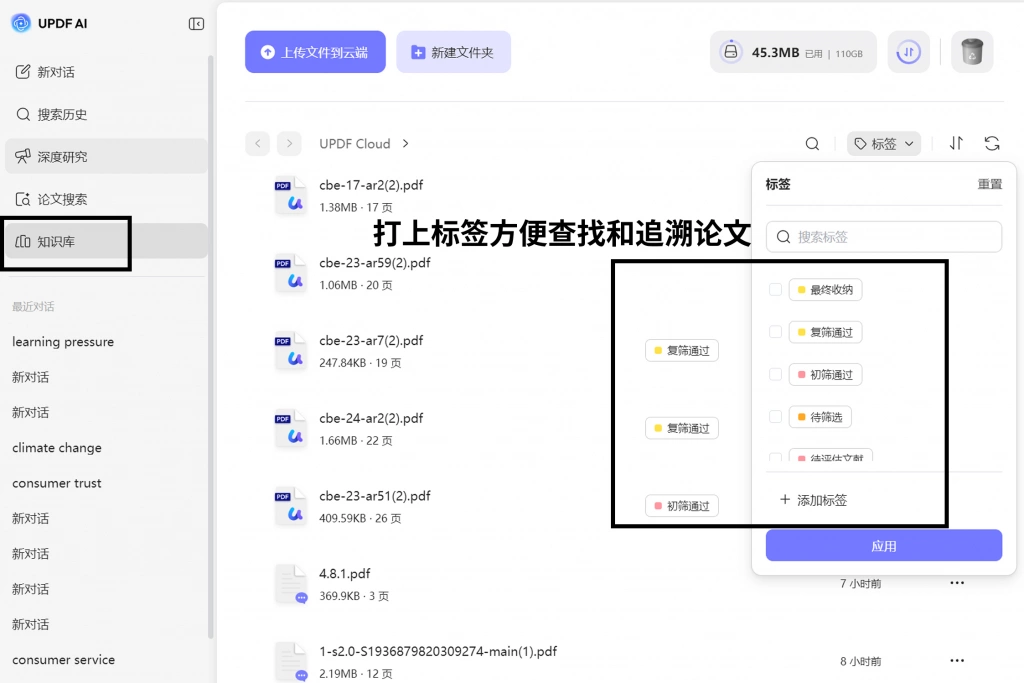Click the cloud storage 45.3MB usage indicator
The width and height of the screenshot is (1024, 683).
(x=793, y=52)
